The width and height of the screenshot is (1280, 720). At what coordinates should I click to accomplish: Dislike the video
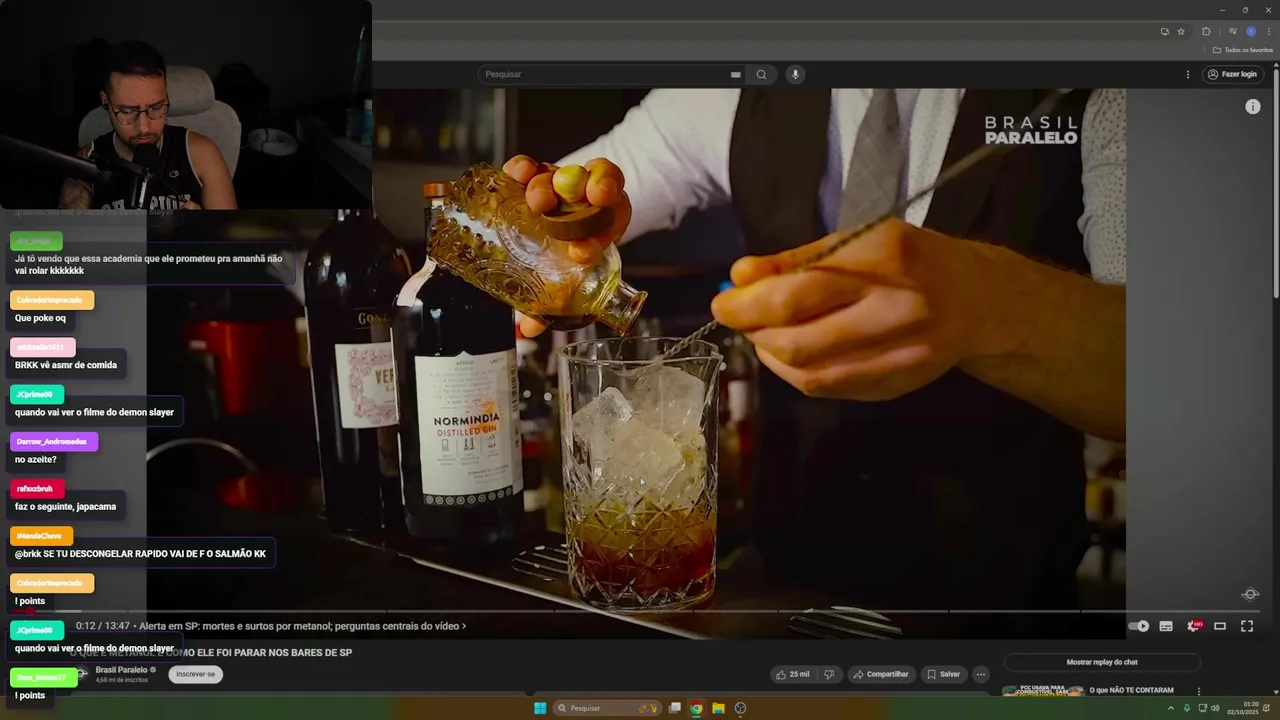pyautogui.click(x=829, y=674)
